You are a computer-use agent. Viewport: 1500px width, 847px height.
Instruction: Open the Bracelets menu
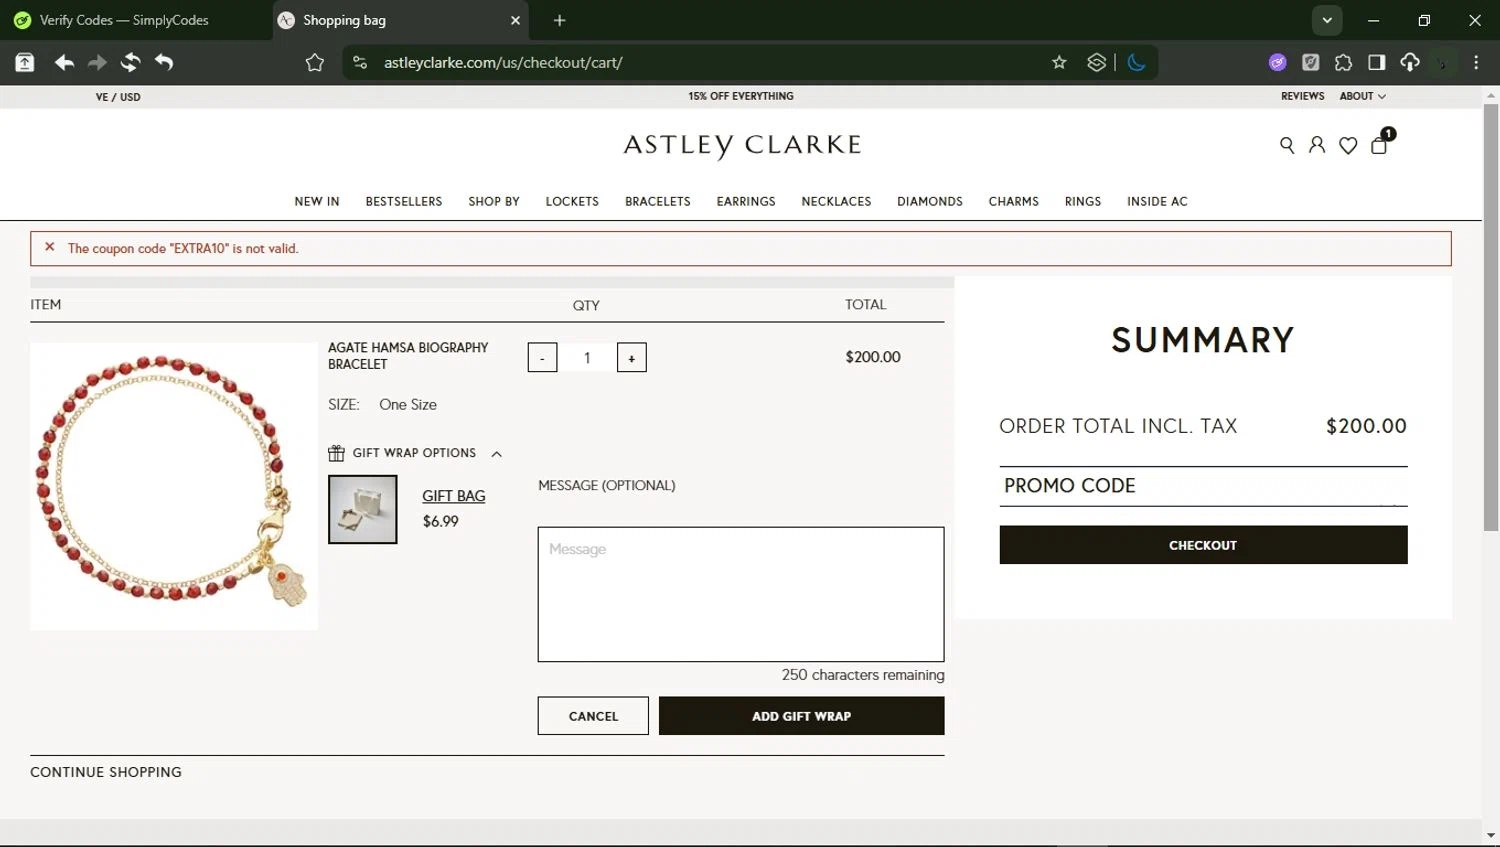[x=658, y=201]
